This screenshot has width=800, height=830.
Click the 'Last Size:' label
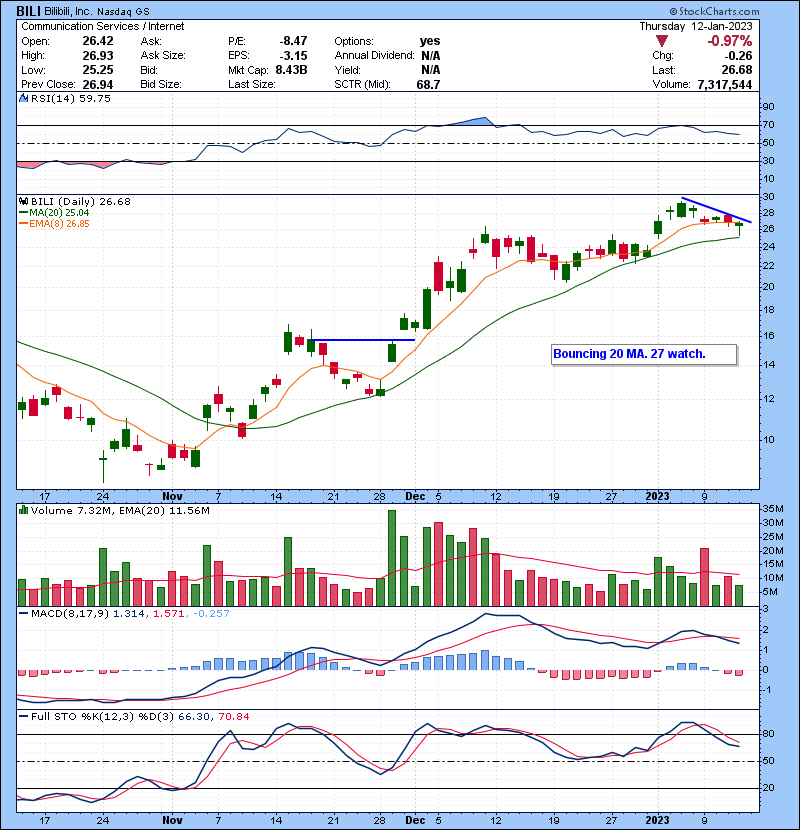(x=251, y=84)
